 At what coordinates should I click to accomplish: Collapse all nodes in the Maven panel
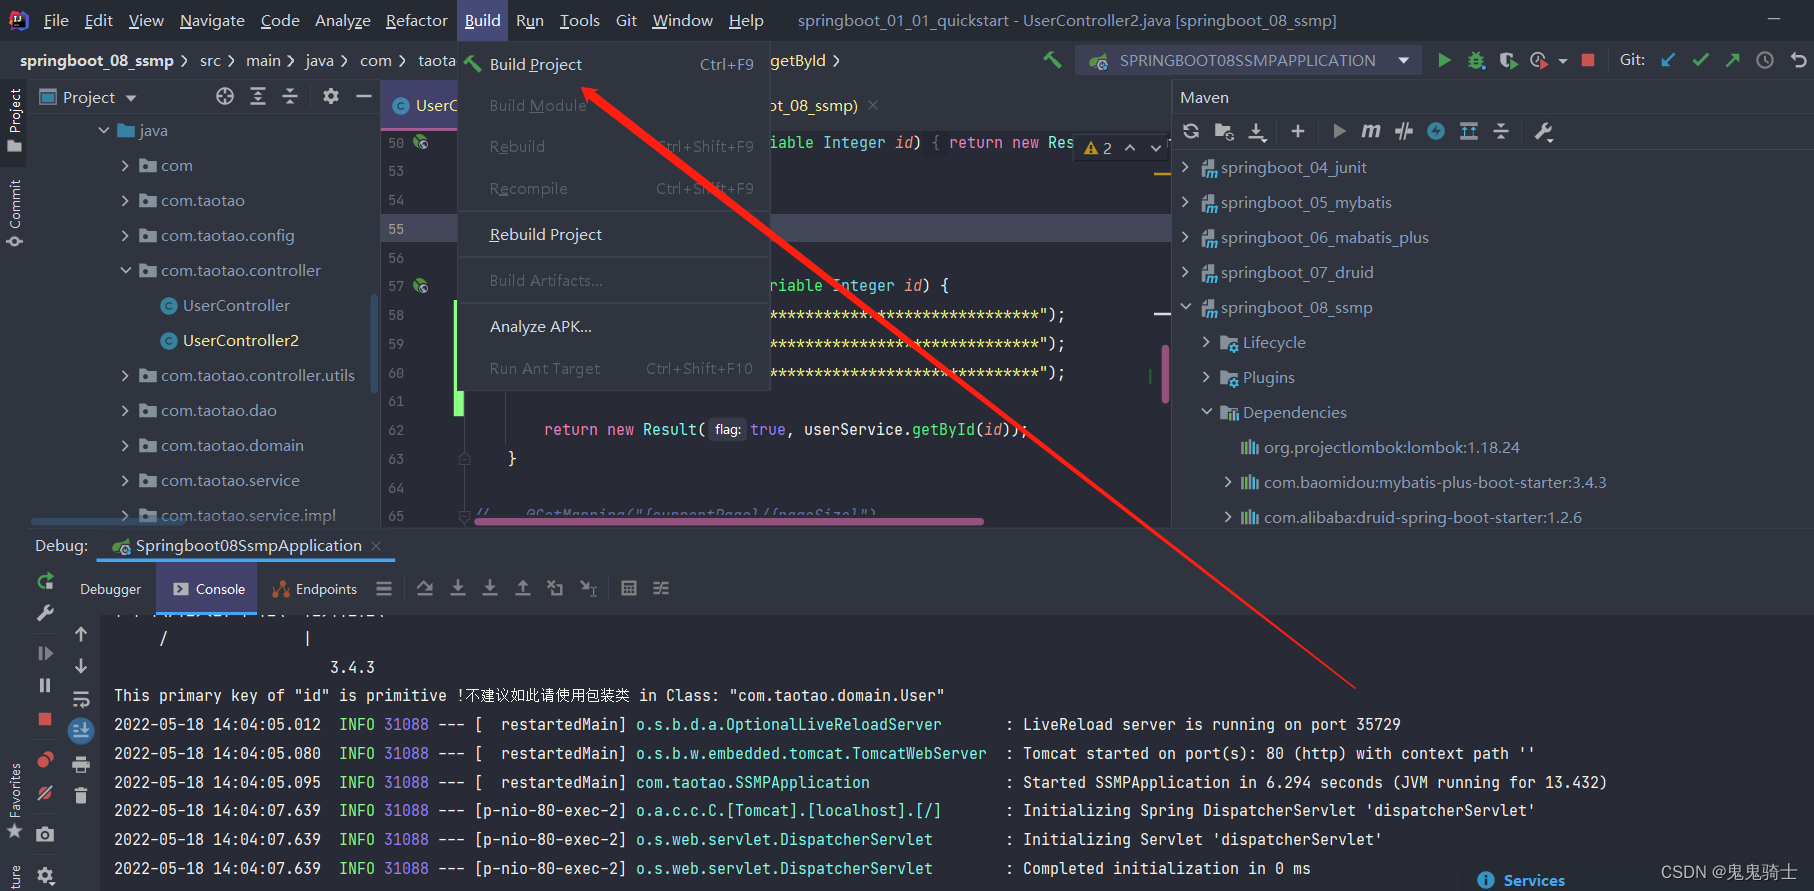(x=1501, y=131)
